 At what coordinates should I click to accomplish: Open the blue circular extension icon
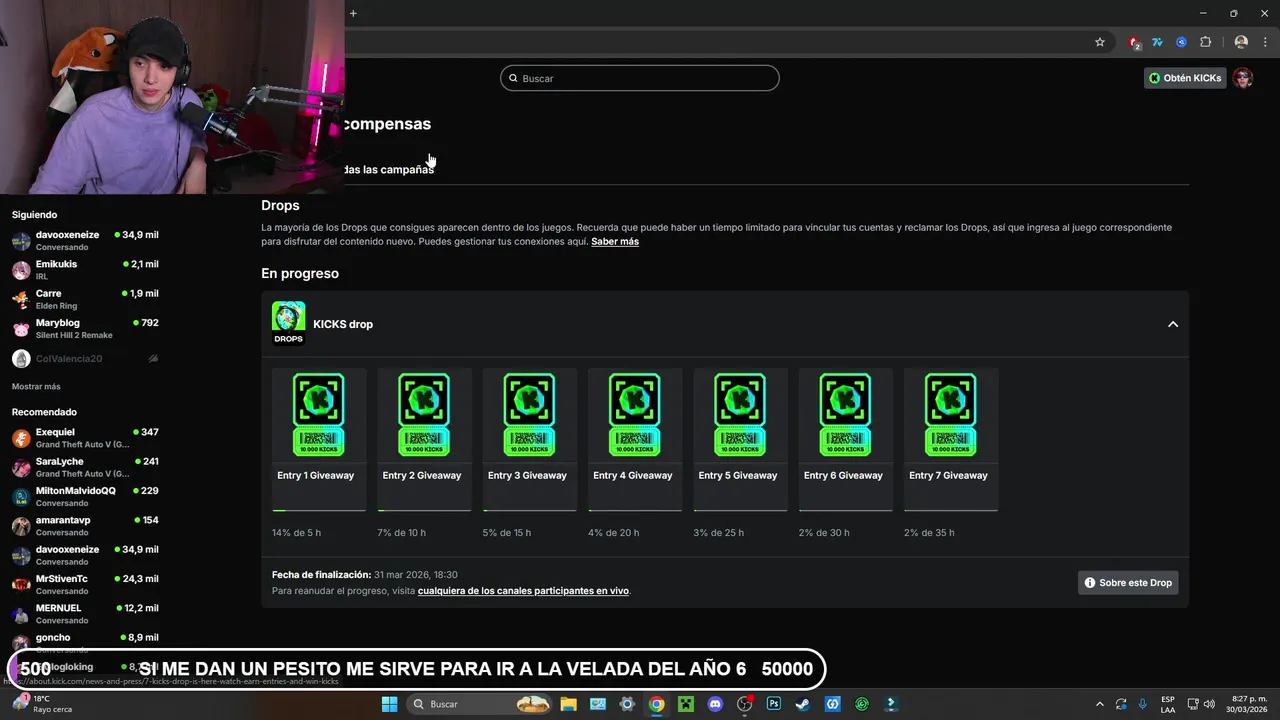tap(1181, 42)
